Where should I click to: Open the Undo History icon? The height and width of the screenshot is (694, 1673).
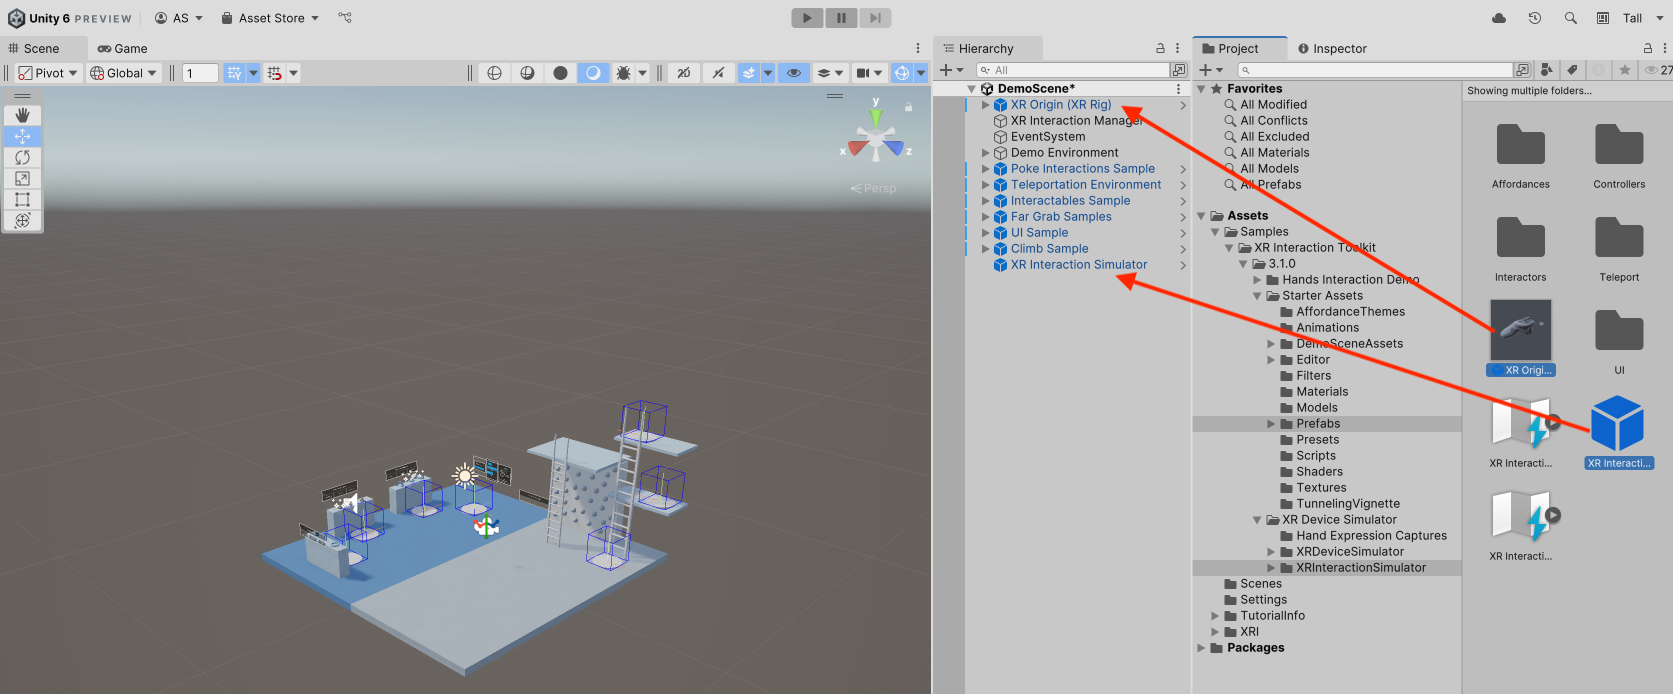[x=1535, y=18]
